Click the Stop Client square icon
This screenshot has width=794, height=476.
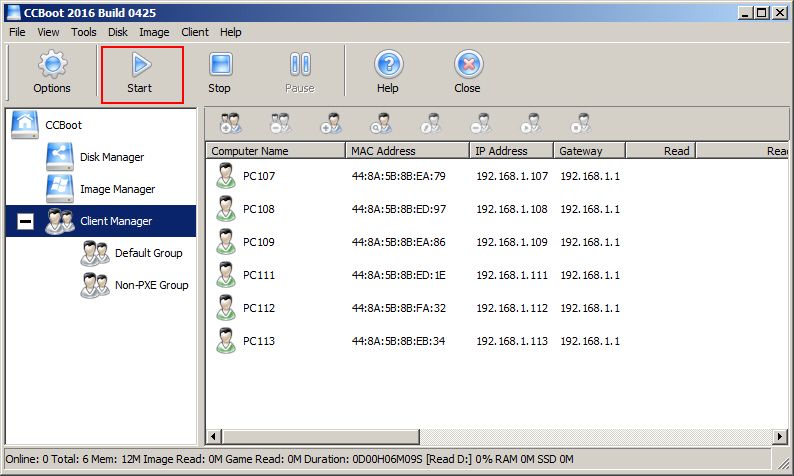pyautogui.click(x=581, y=123)
